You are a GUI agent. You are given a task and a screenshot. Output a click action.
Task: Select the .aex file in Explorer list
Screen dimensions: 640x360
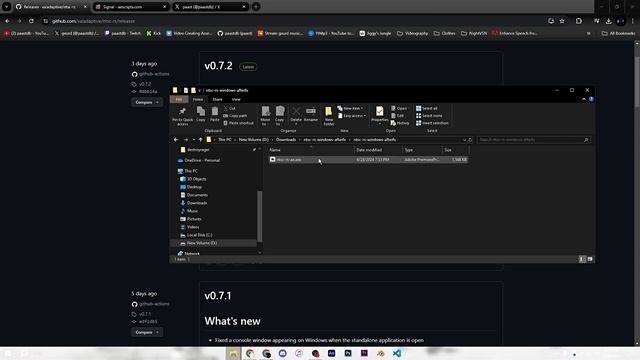coord(368,160)
